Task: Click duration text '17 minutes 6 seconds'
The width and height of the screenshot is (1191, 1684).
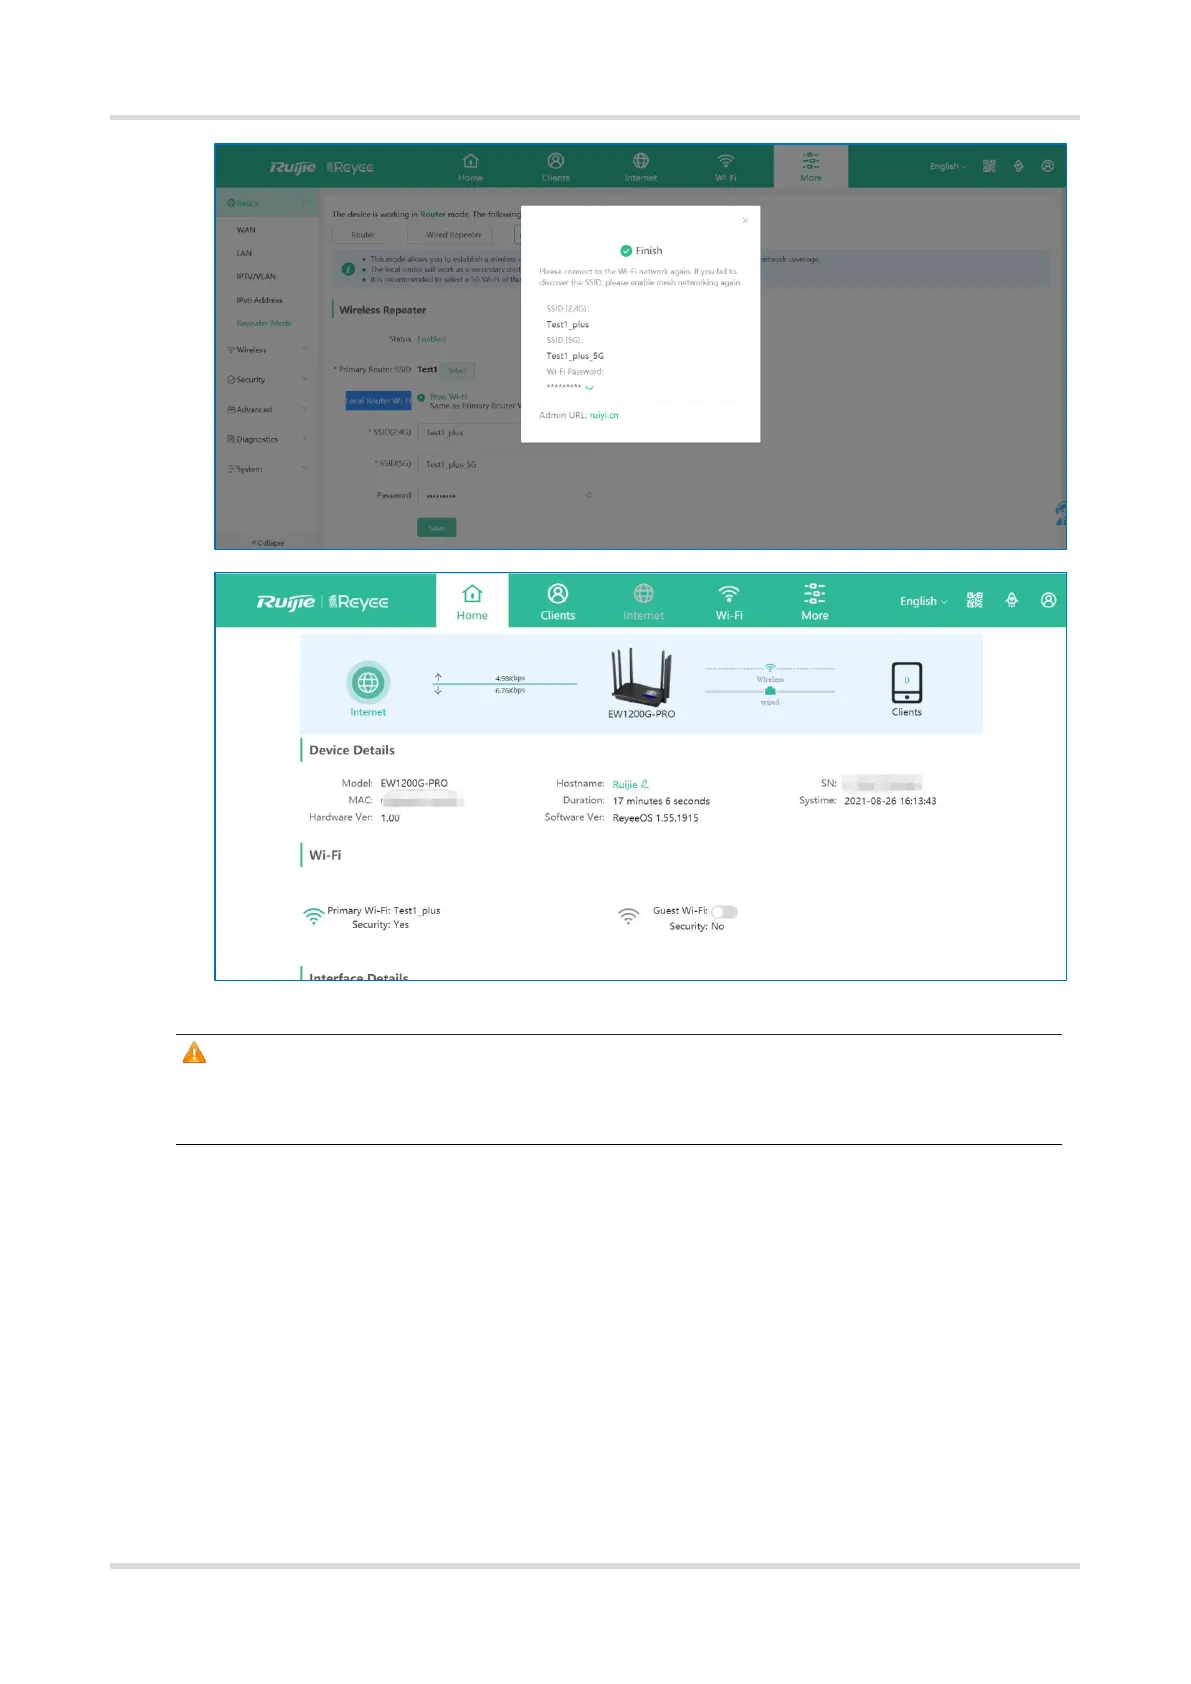Action: (661, 801)
